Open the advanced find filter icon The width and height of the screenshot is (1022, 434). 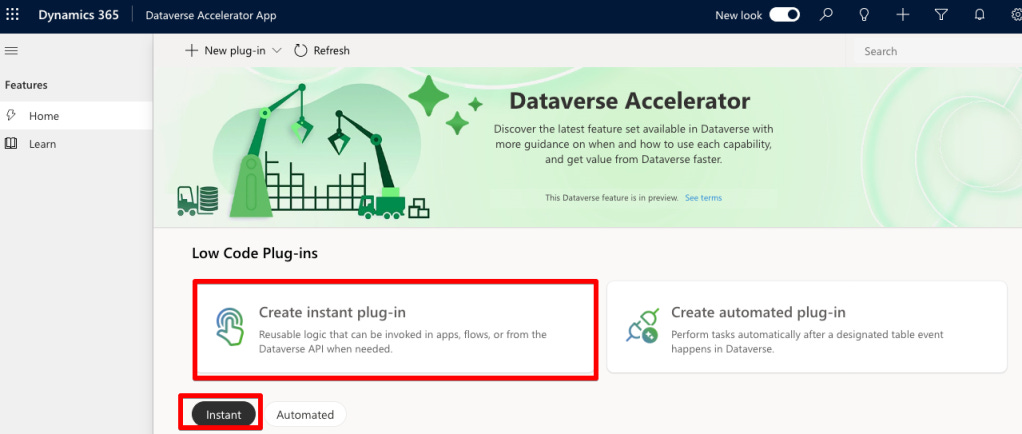click(x=941, y=15)
